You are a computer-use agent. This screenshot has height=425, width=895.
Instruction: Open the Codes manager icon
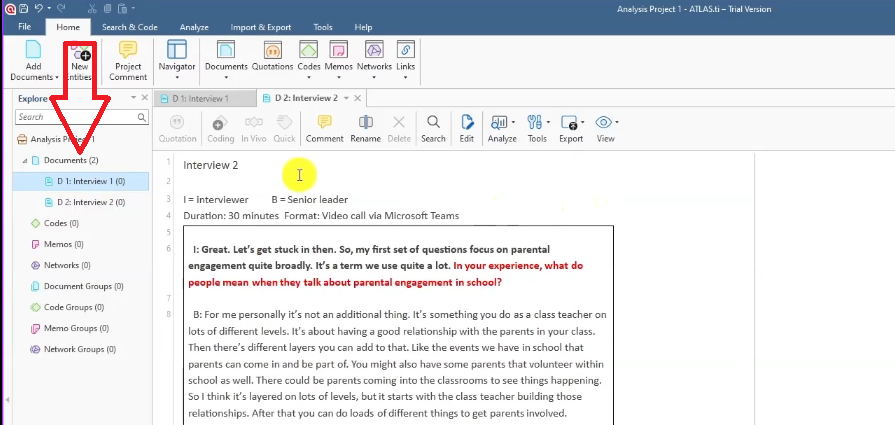pos(308,52)
